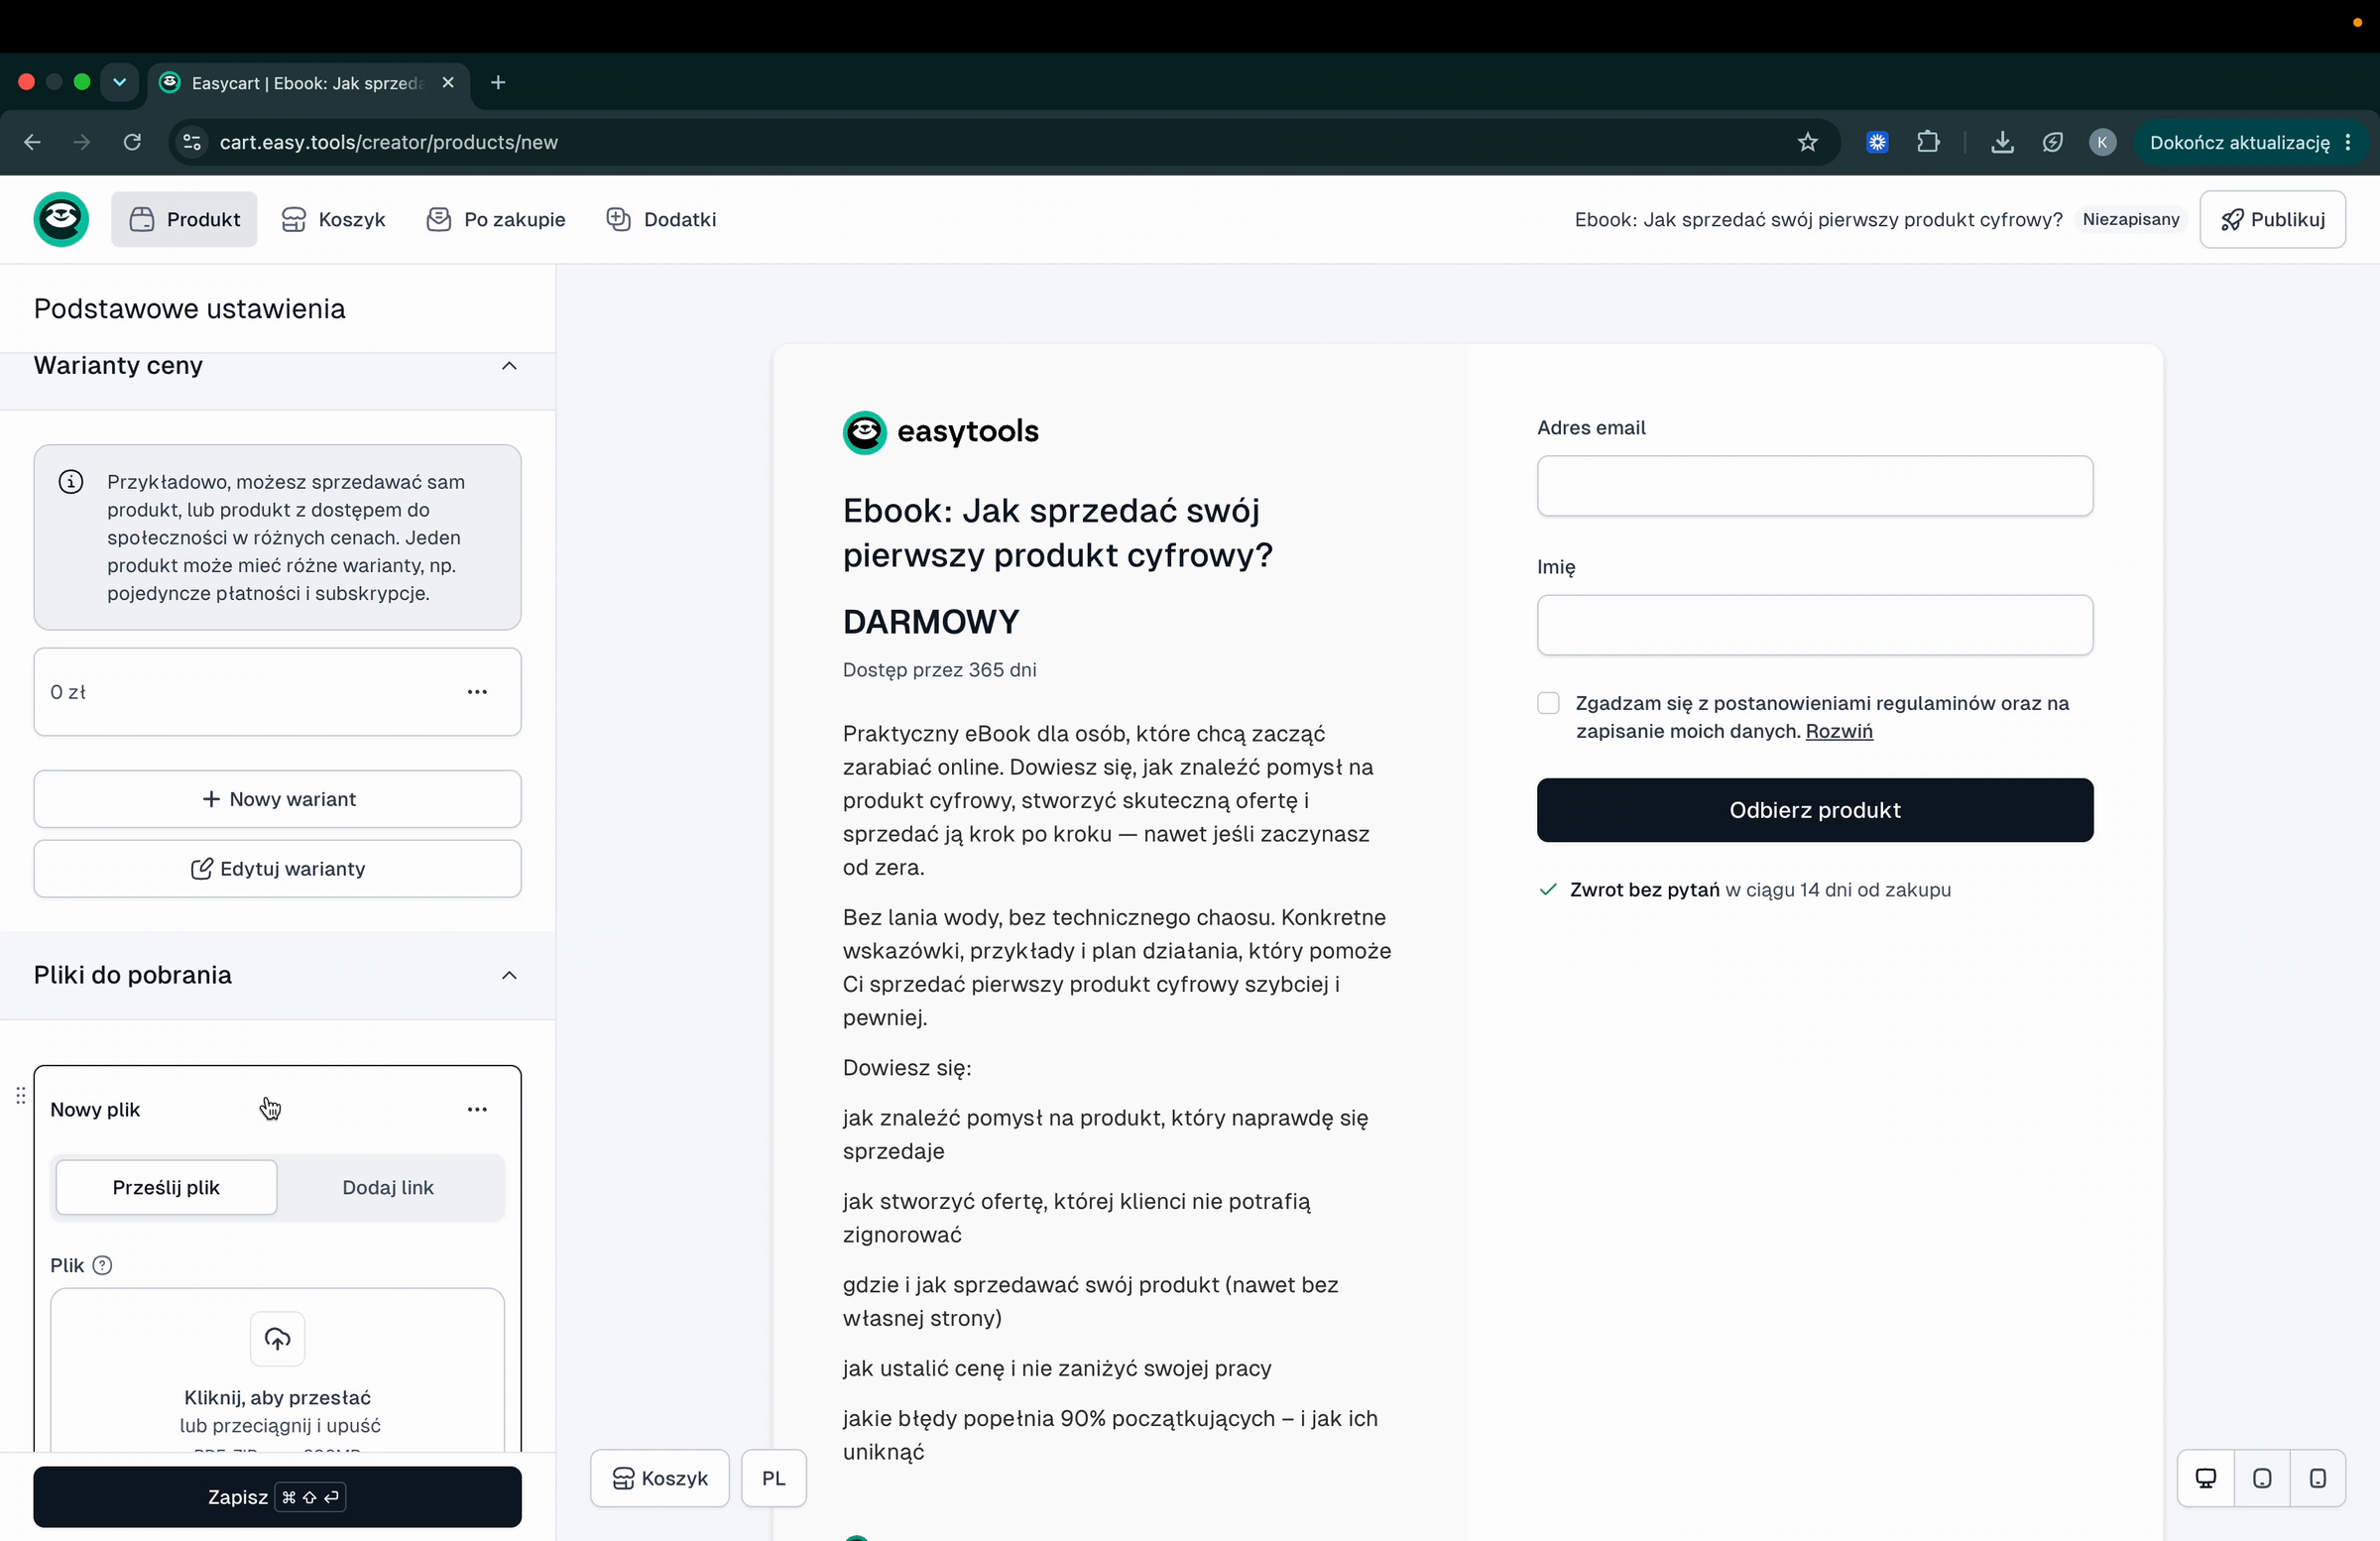
Task: Open the Easytools sloth logo home
Action: [x=61, y=219]
